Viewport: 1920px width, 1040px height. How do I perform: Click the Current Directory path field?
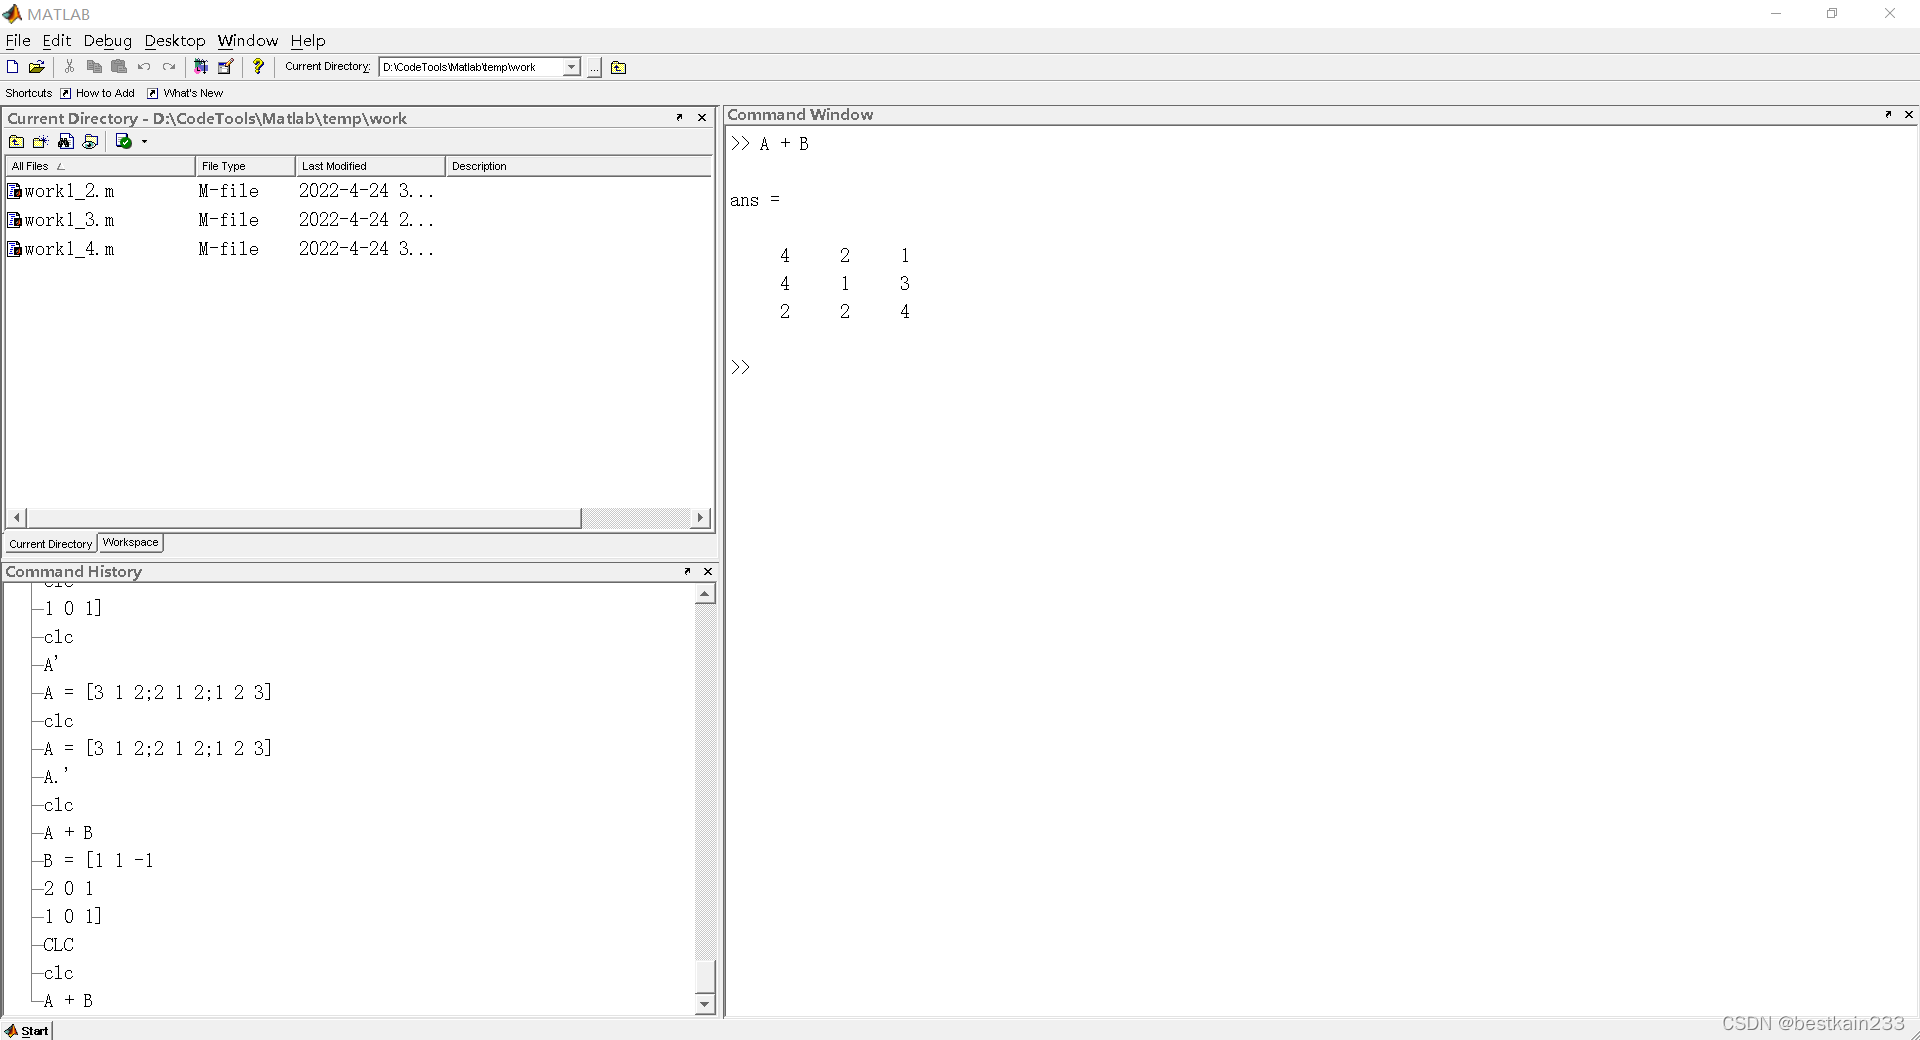coord(470,67)
